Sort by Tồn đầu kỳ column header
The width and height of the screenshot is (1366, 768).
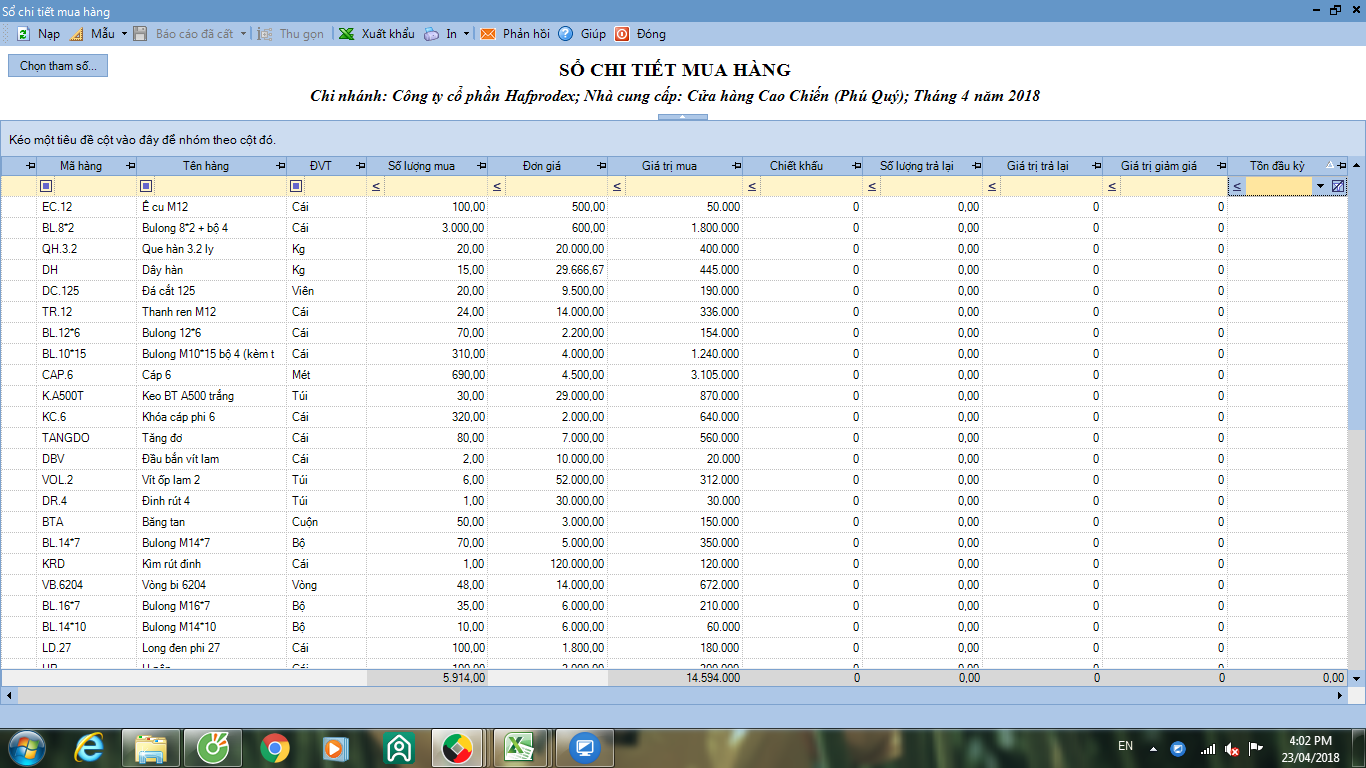1277,166
